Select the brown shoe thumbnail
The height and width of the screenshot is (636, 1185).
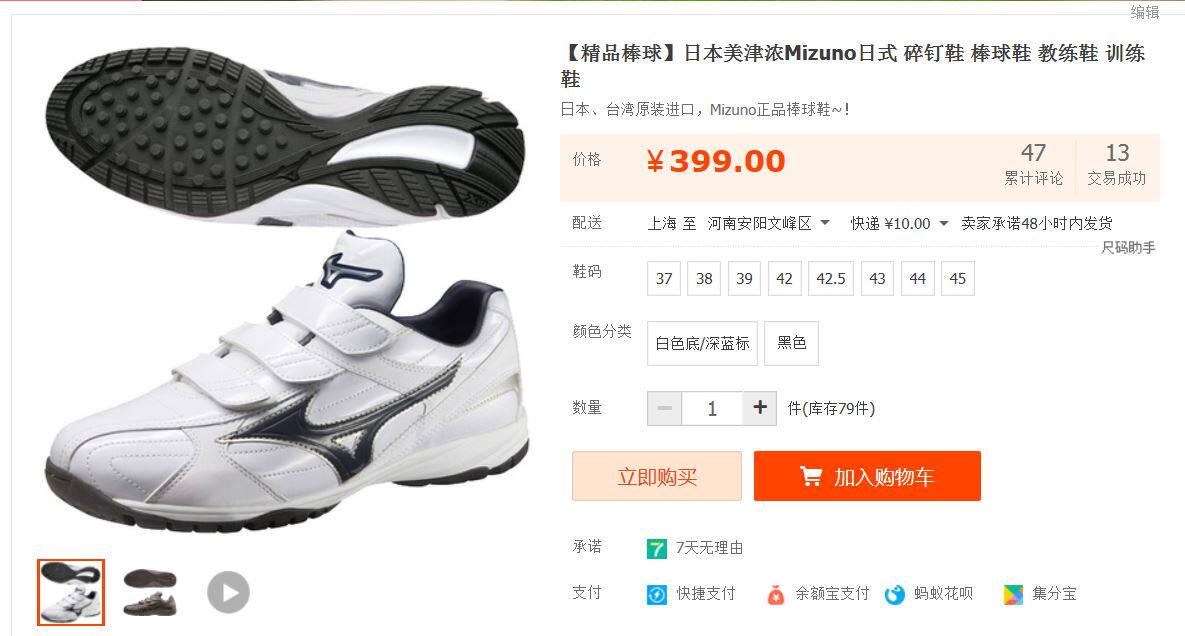tap(150, 592)
